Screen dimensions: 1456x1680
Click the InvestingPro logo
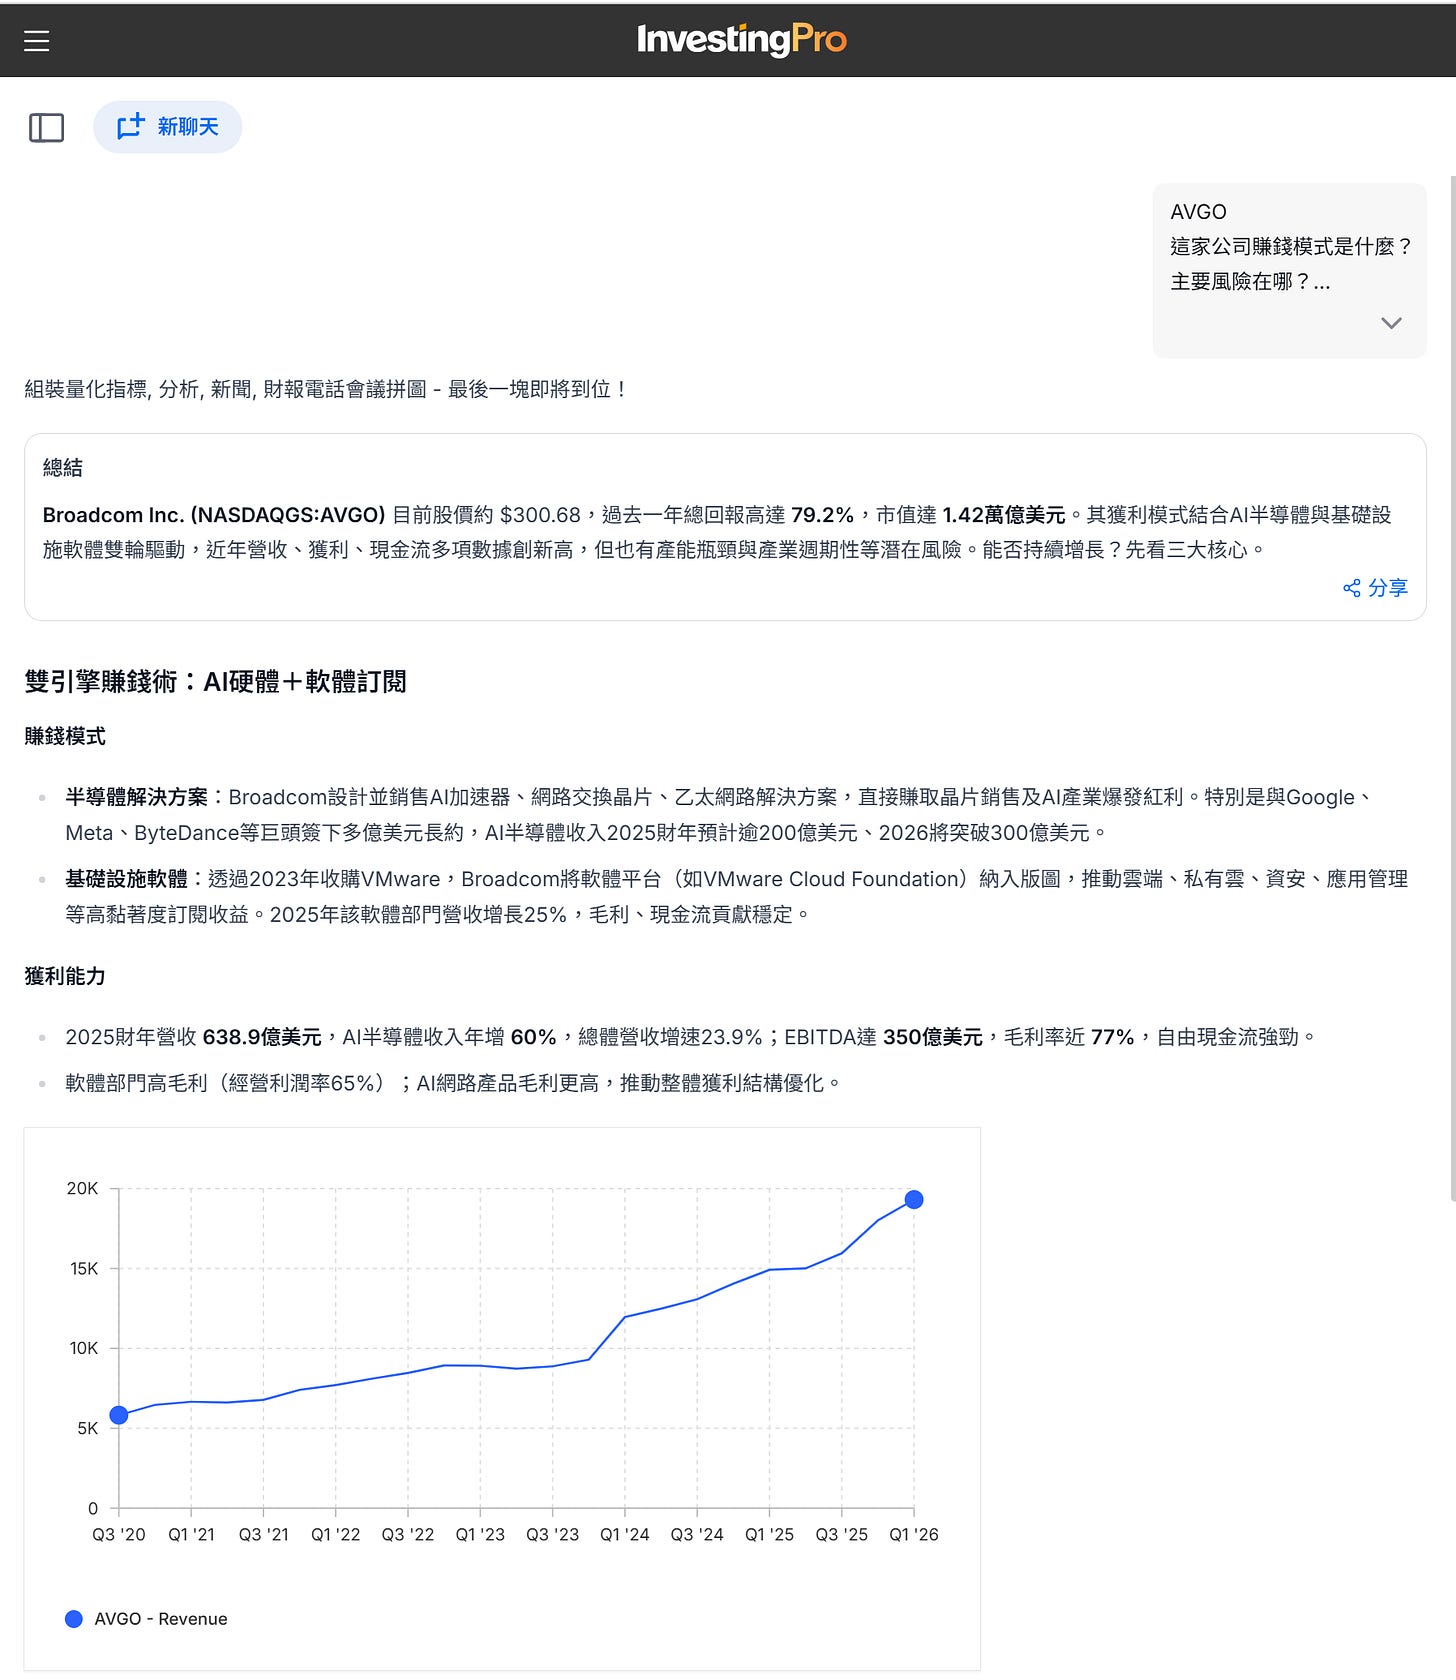pos(742,40)
